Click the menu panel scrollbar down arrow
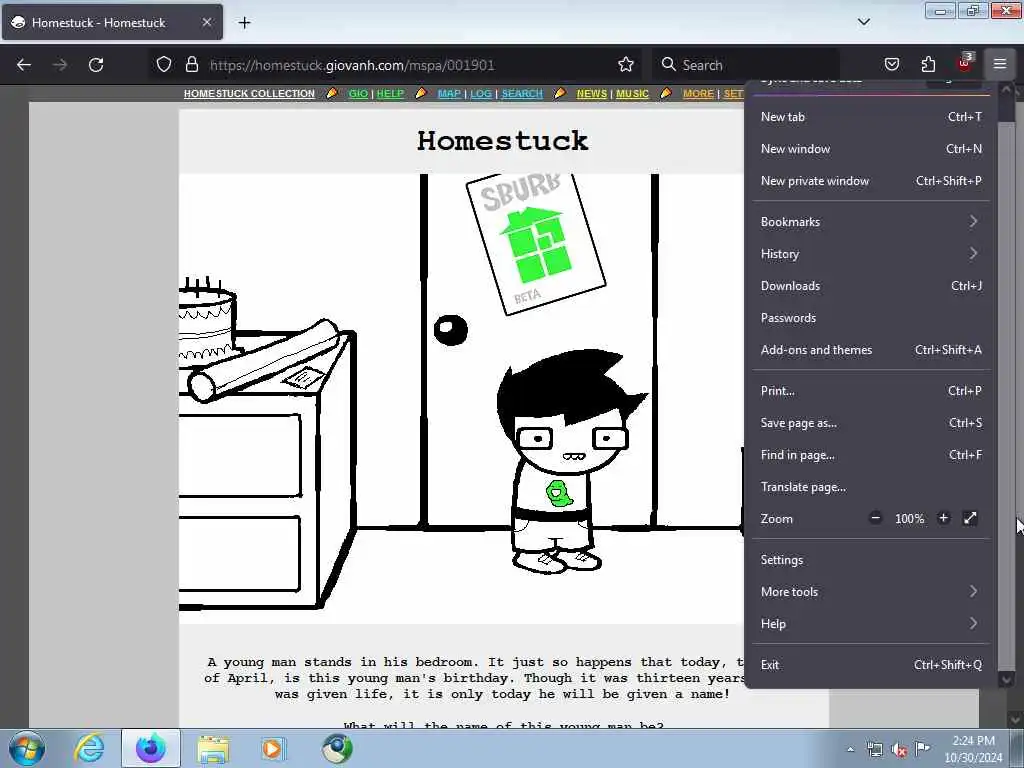 click(1006, 680)
